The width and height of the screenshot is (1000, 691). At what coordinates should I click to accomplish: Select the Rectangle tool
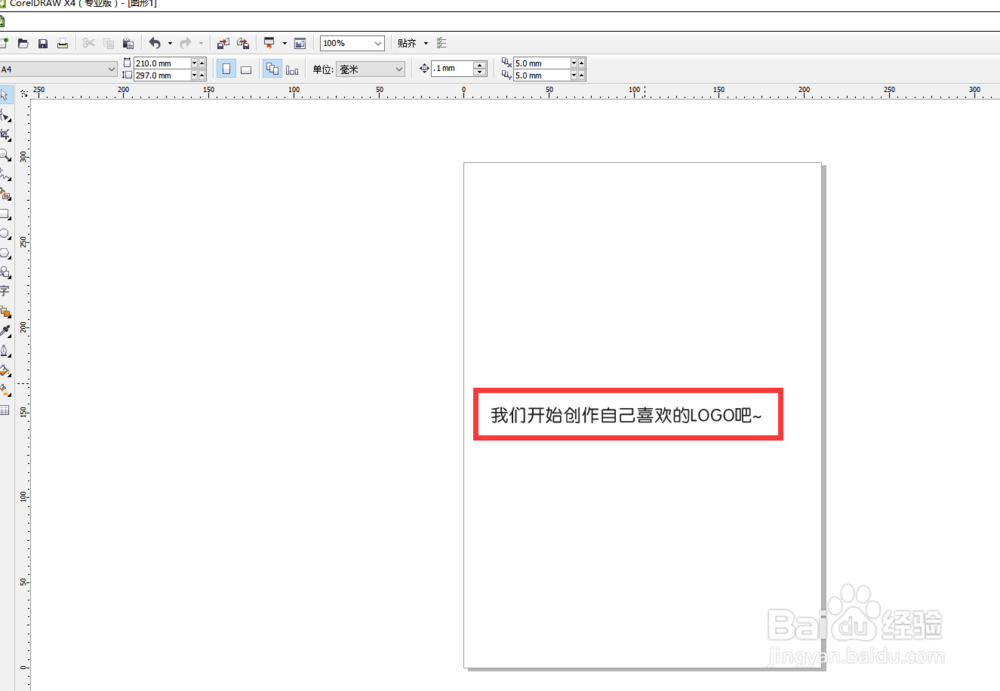[x=7, y=213]
